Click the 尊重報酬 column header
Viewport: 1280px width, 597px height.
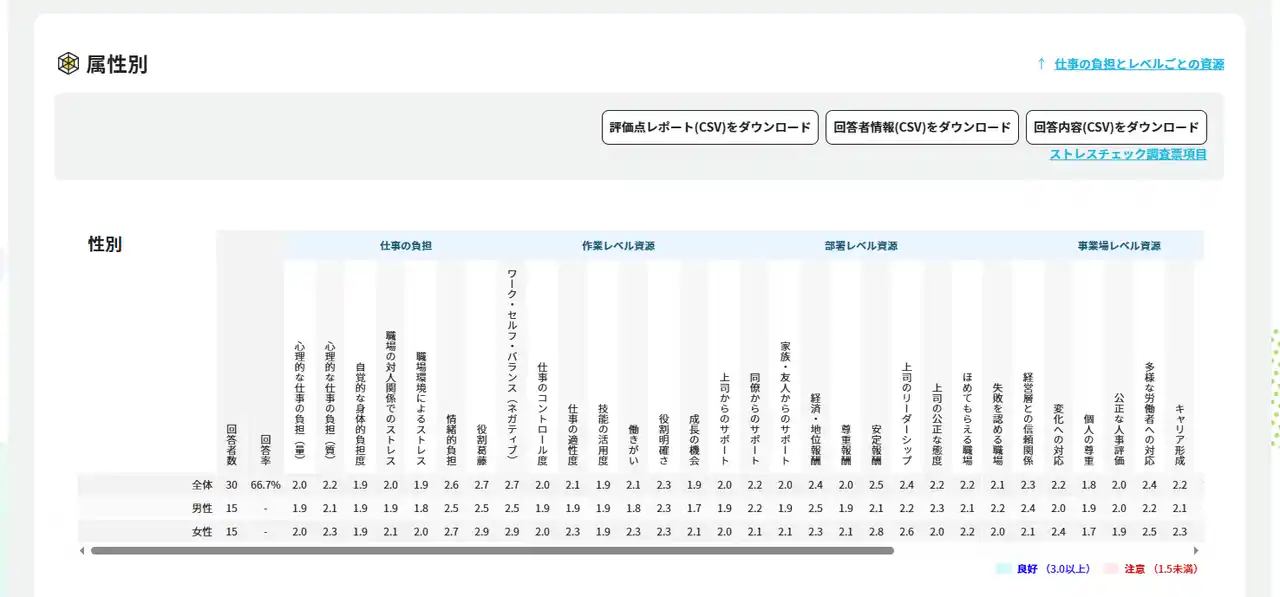(846, 444)
